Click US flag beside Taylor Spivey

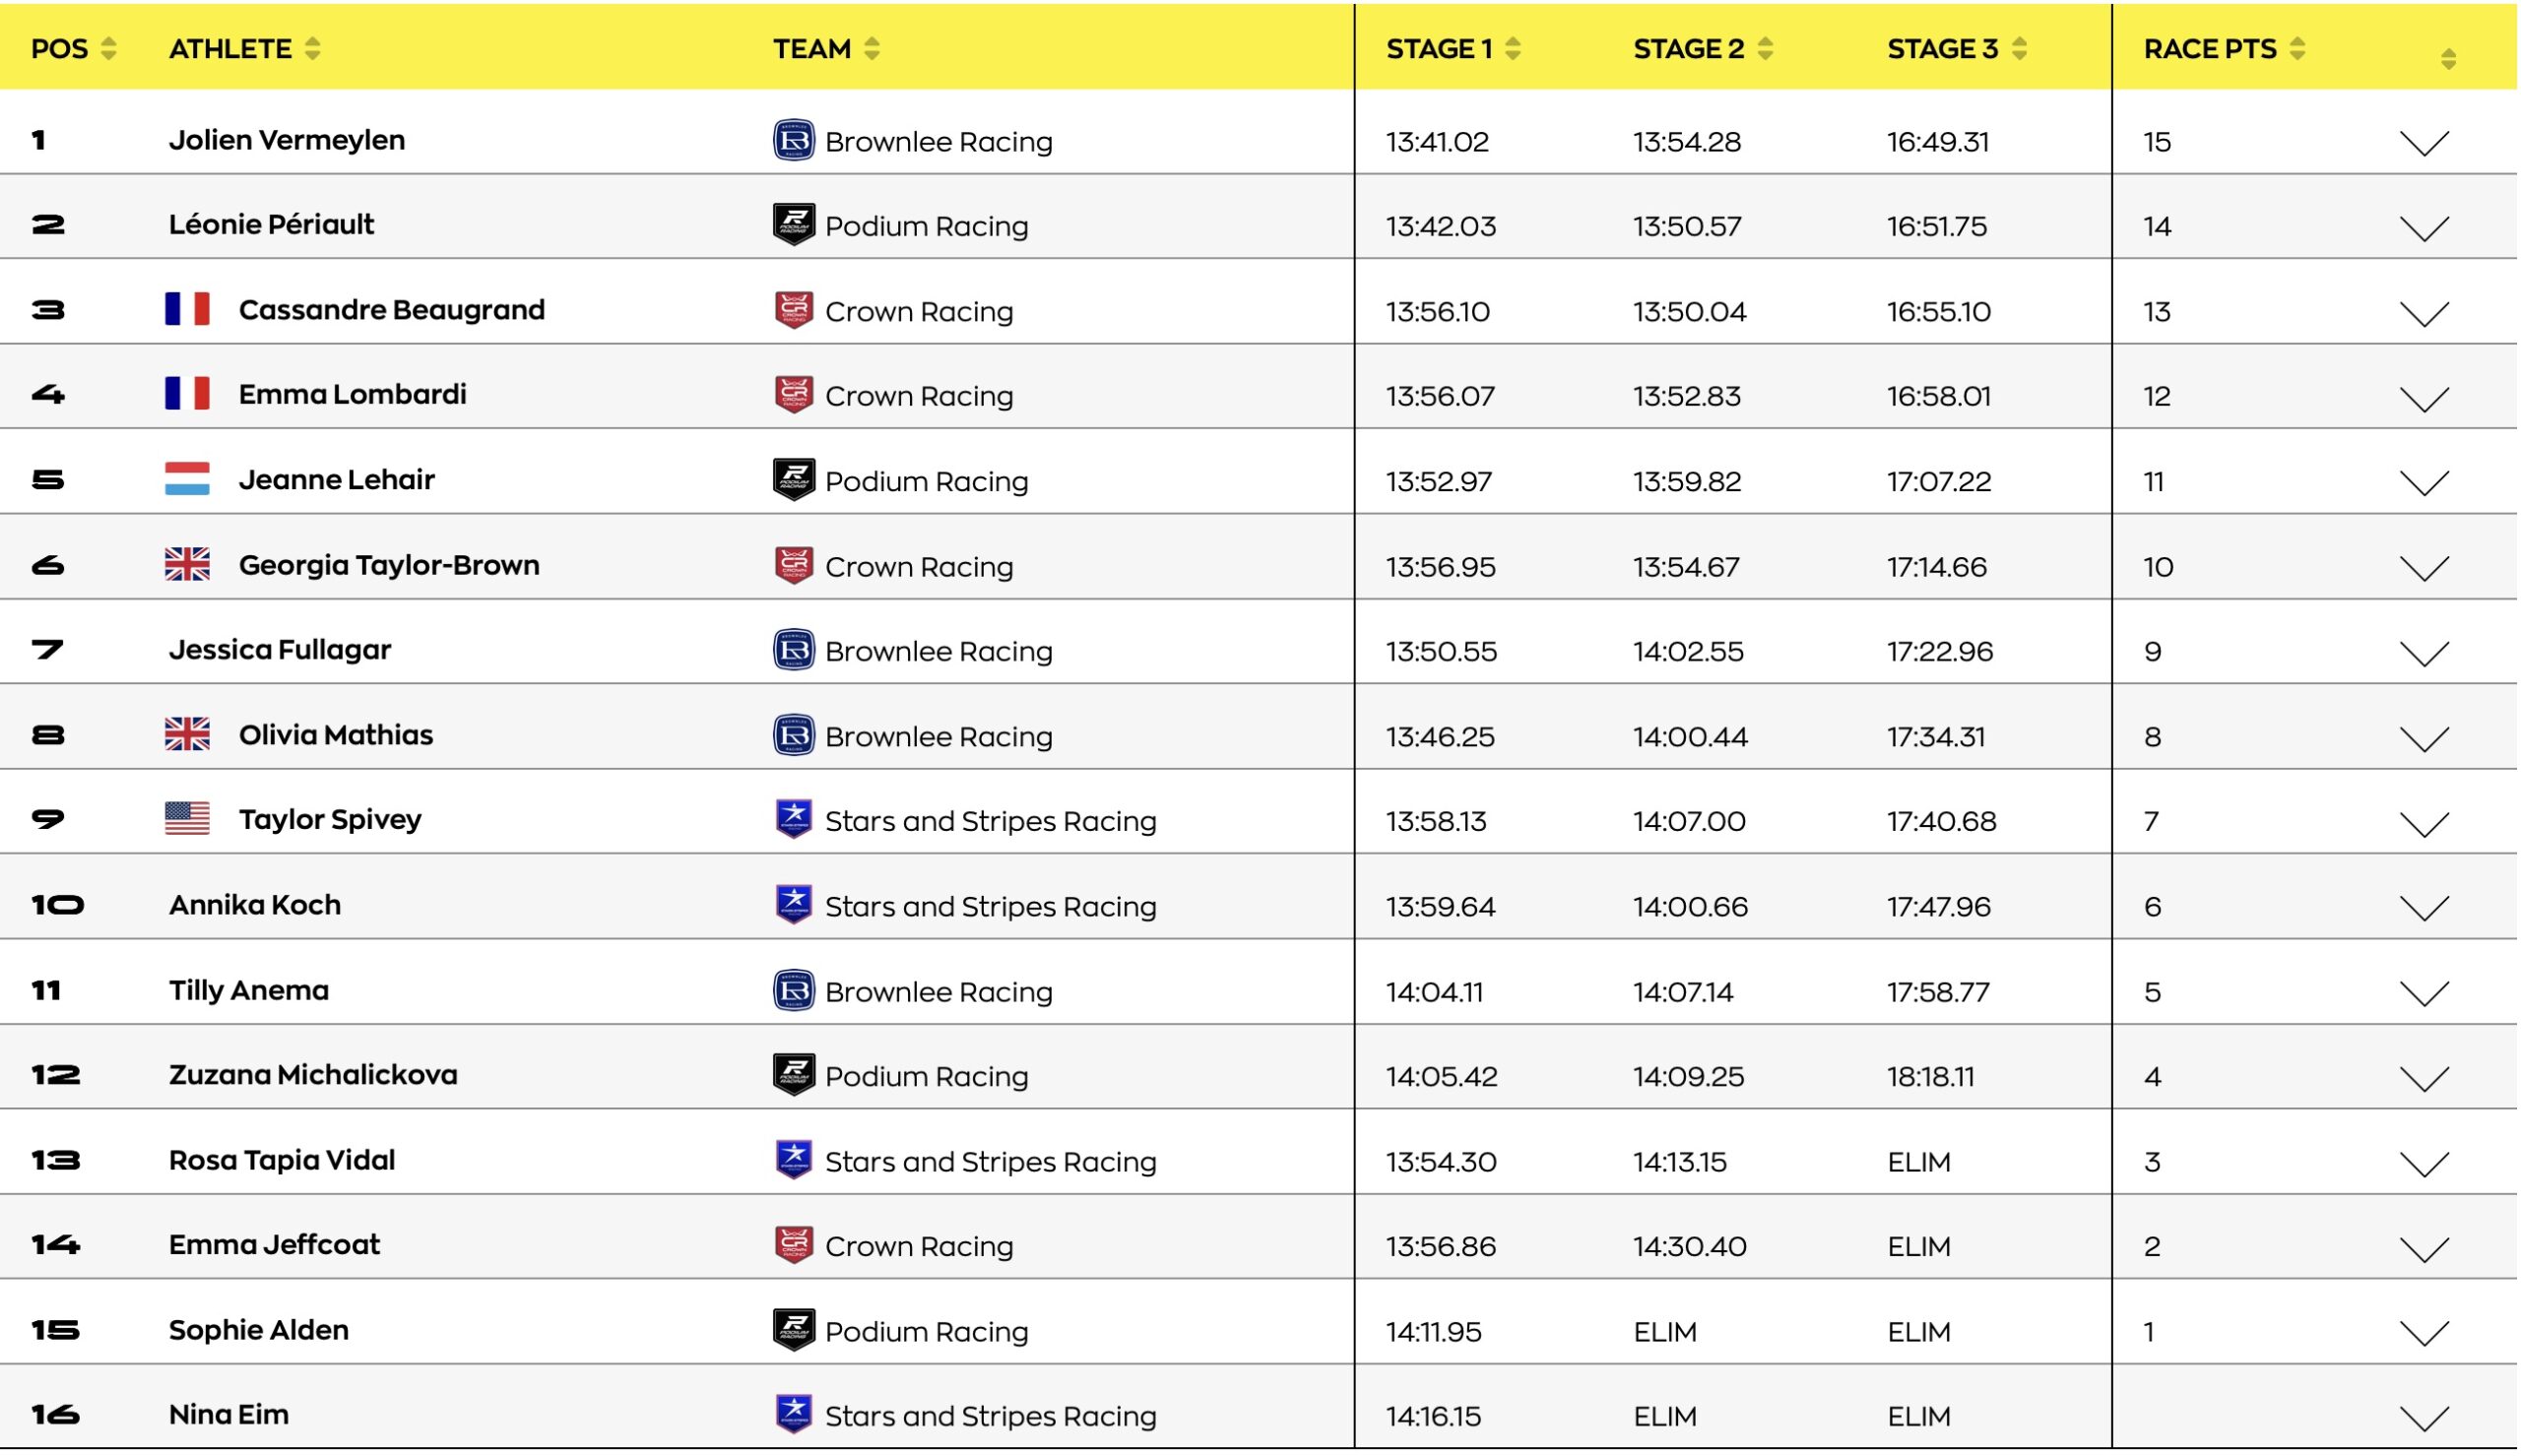[x=187, y=819]
